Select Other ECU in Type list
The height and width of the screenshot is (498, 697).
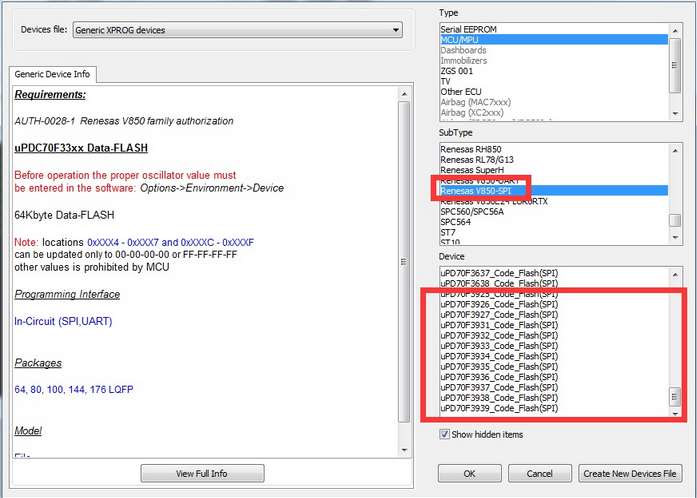click(x=553, y=92)
